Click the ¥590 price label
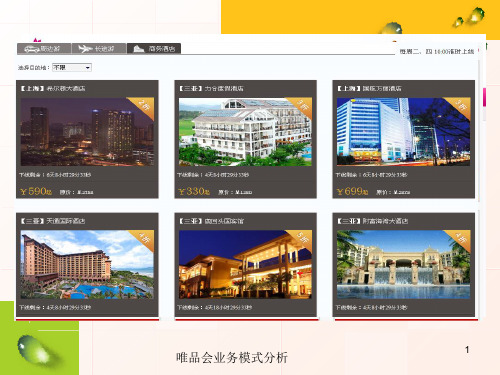The height and width of the screenshot is (375, 500). 36,191
